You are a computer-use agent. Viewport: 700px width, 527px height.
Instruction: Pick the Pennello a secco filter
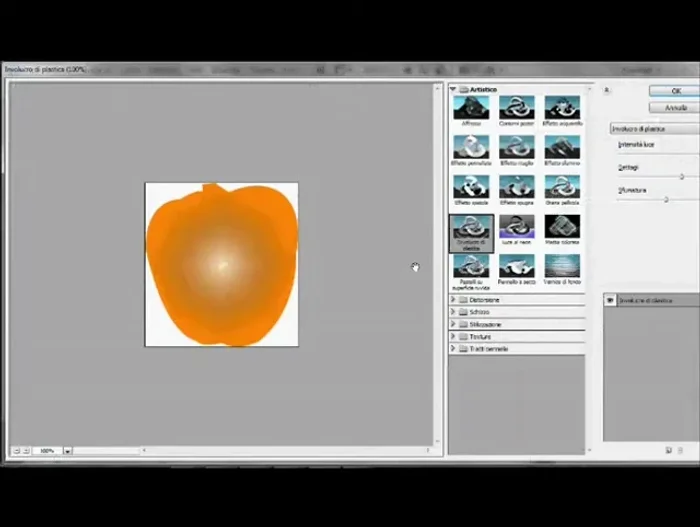[516, 266]
